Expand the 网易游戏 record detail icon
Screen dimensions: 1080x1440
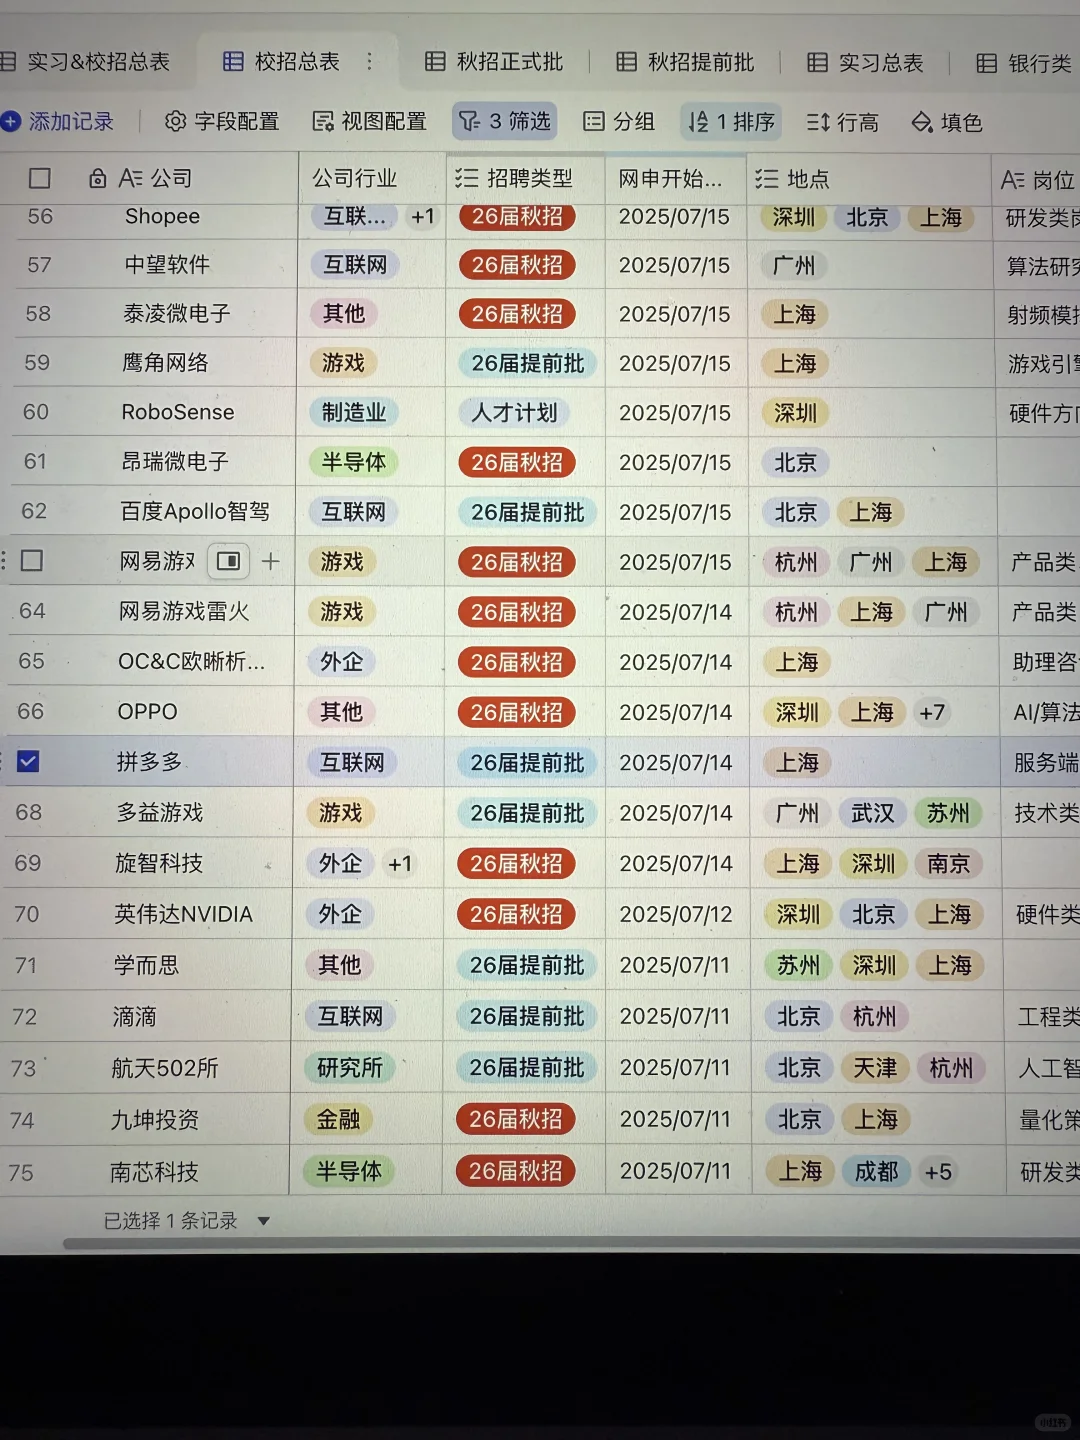tap(228, 561)
